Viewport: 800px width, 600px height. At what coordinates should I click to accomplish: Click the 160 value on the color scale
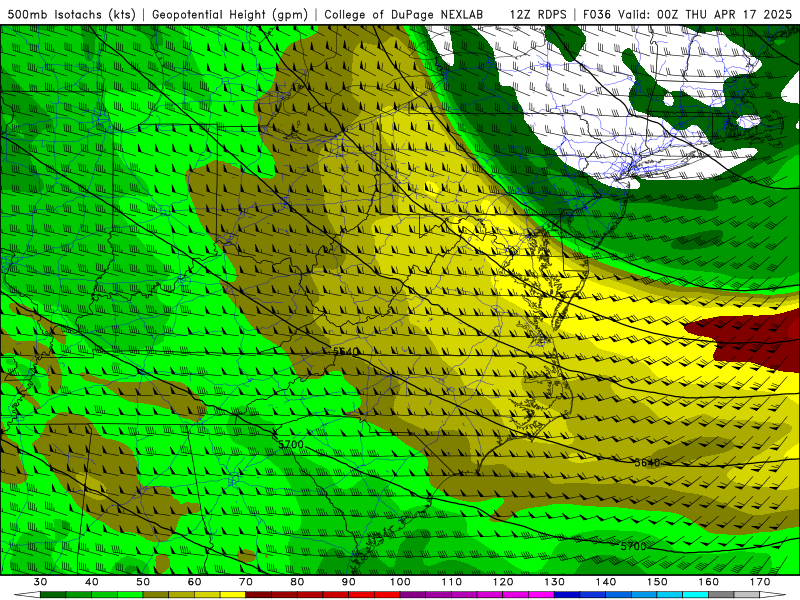tap(709, 582)
